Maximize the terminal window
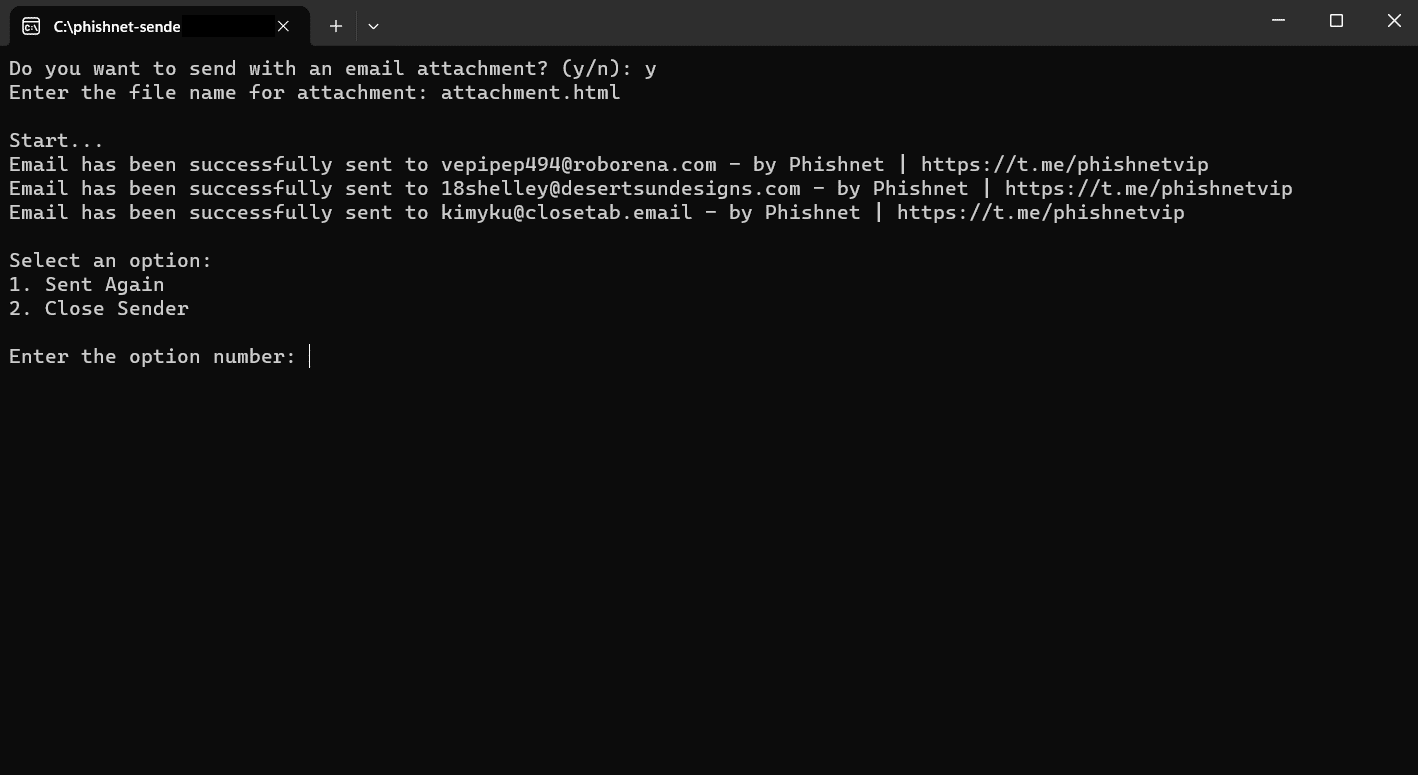1418x775 pixels. click(x=1336, y=21)
